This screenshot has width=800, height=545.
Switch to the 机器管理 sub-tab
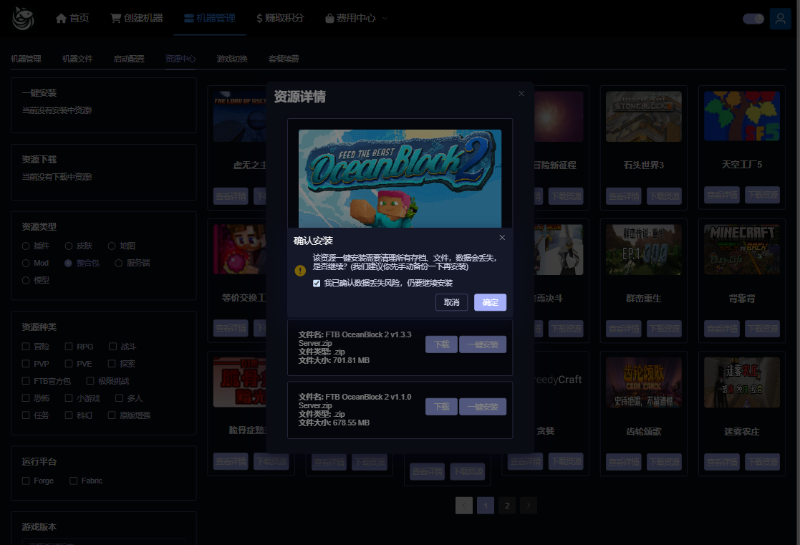[x=26, y=59]
